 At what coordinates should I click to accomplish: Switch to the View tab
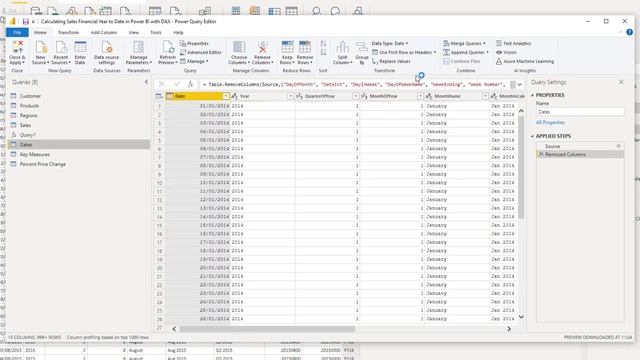click(133, 32)
